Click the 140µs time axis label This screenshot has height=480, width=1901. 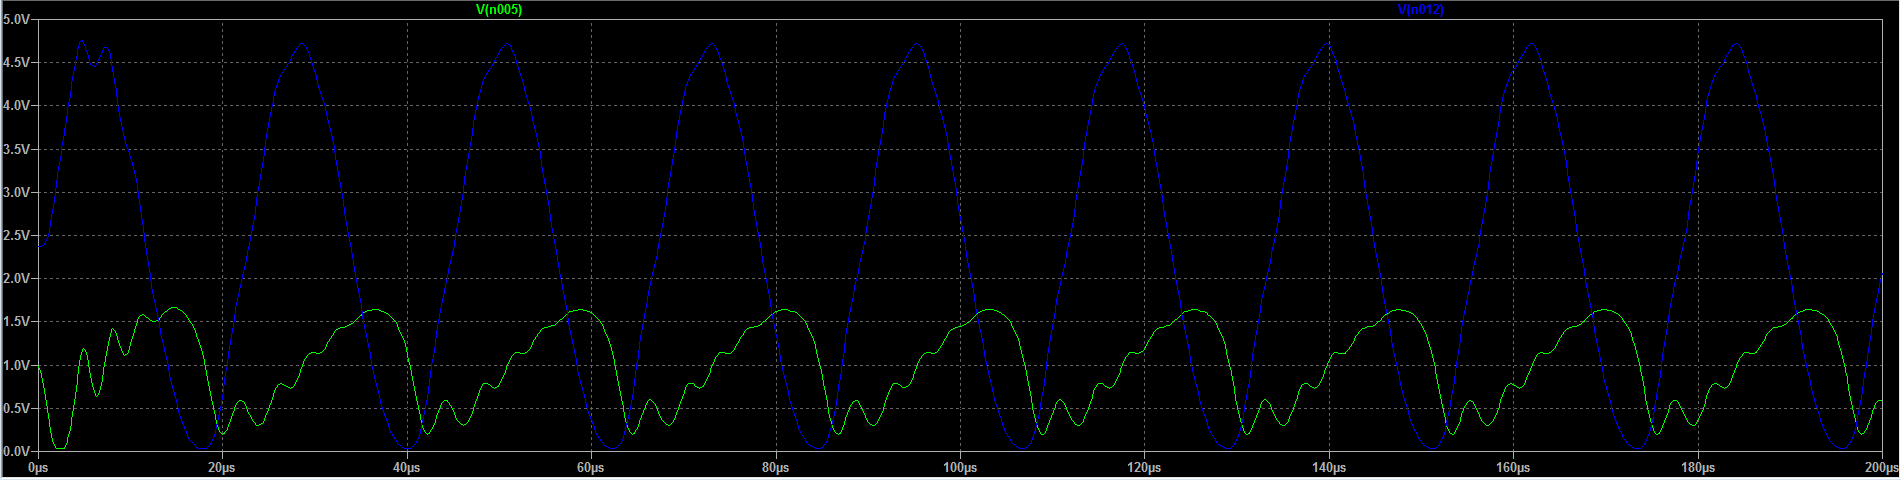1329,468
